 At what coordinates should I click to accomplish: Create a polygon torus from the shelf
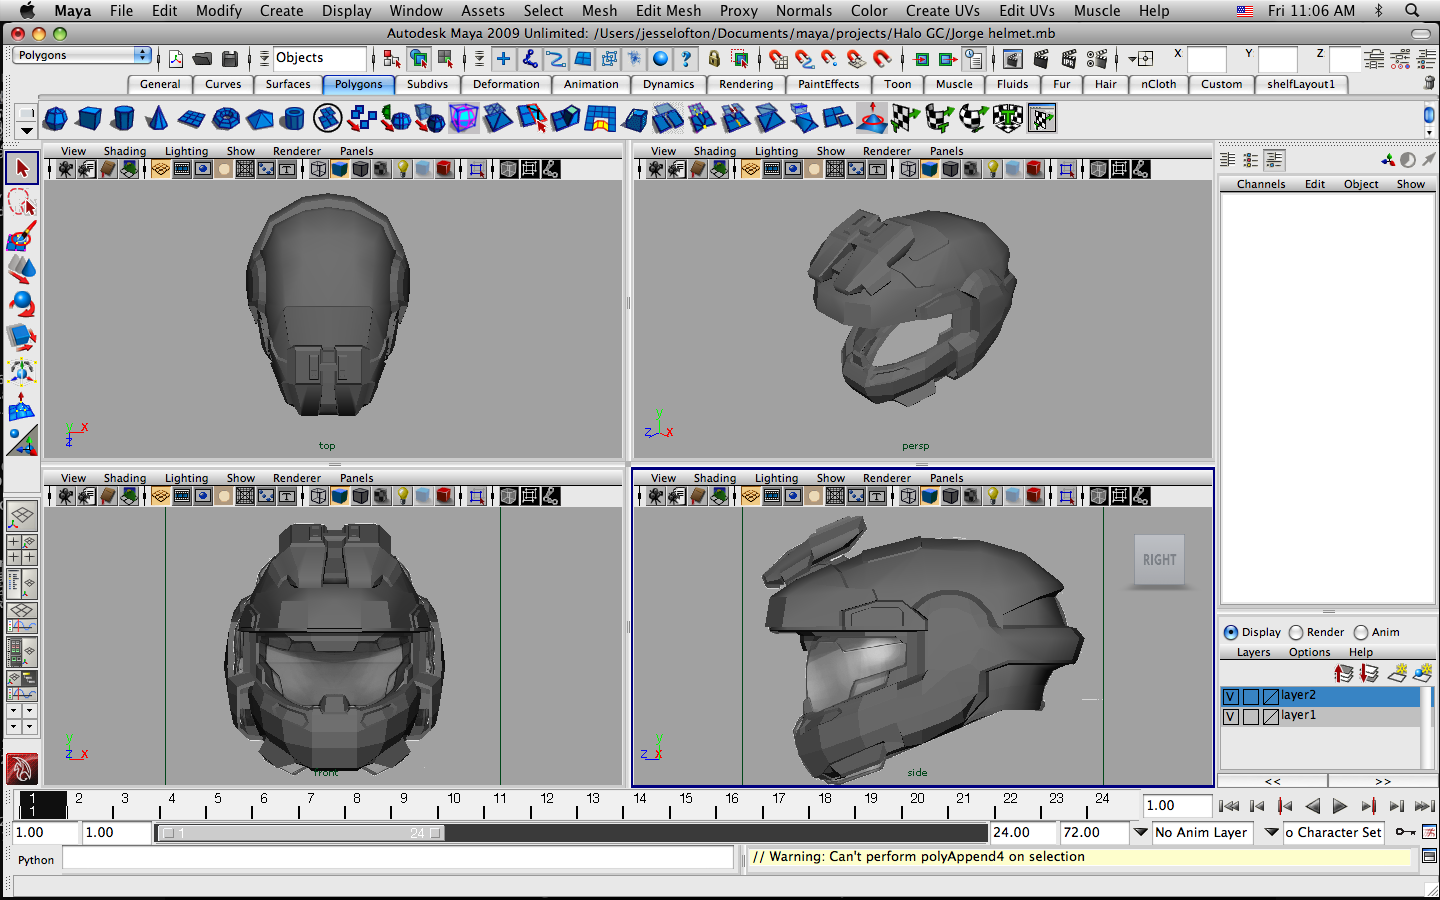(x=226, y=119)
